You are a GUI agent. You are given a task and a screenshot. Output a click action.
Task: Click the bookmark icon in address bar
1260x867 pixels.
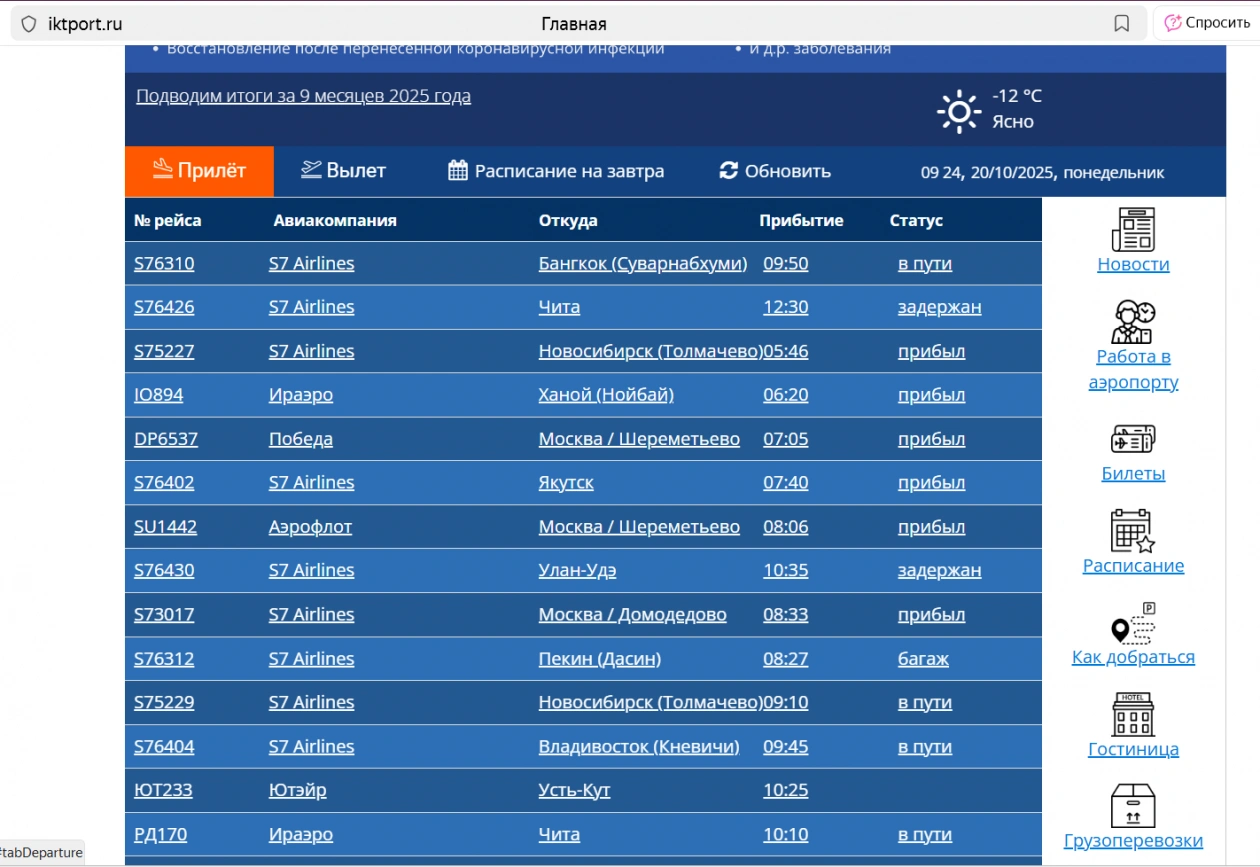1121,24
